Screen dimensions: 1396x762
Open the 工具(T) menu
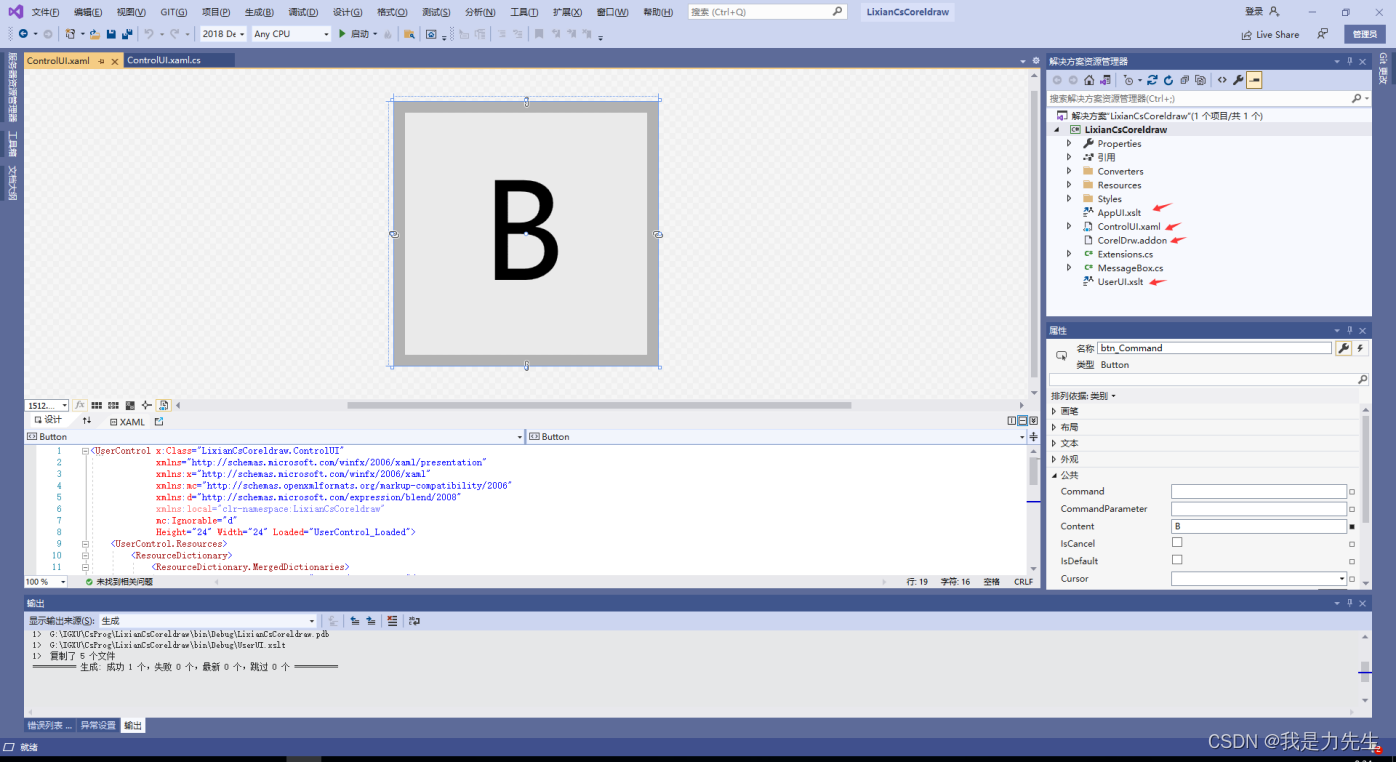coord(524,12)
